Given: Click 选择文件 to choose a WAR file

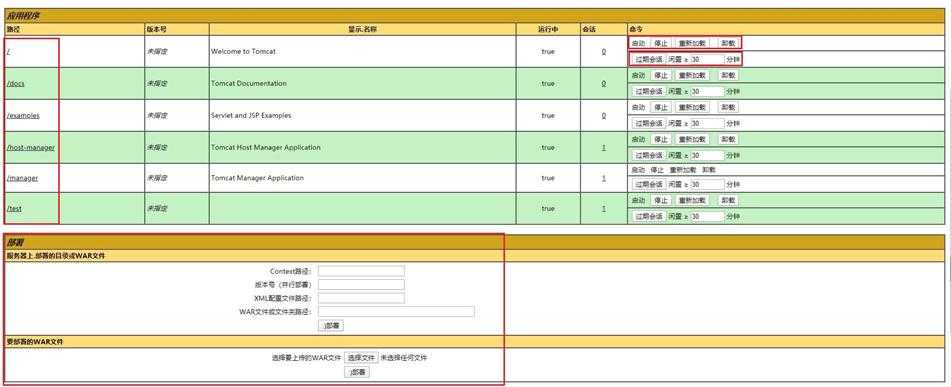Looking at the screenshot, I should click(361, 358).
